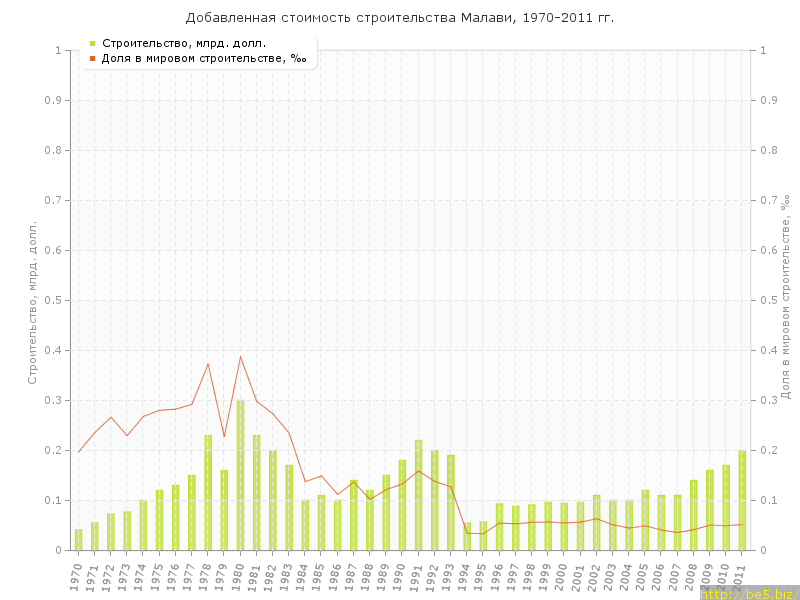The width and height of the screenshot is (800, 600).
Task: Click the chart title about Малави
Action: point(400,18)
